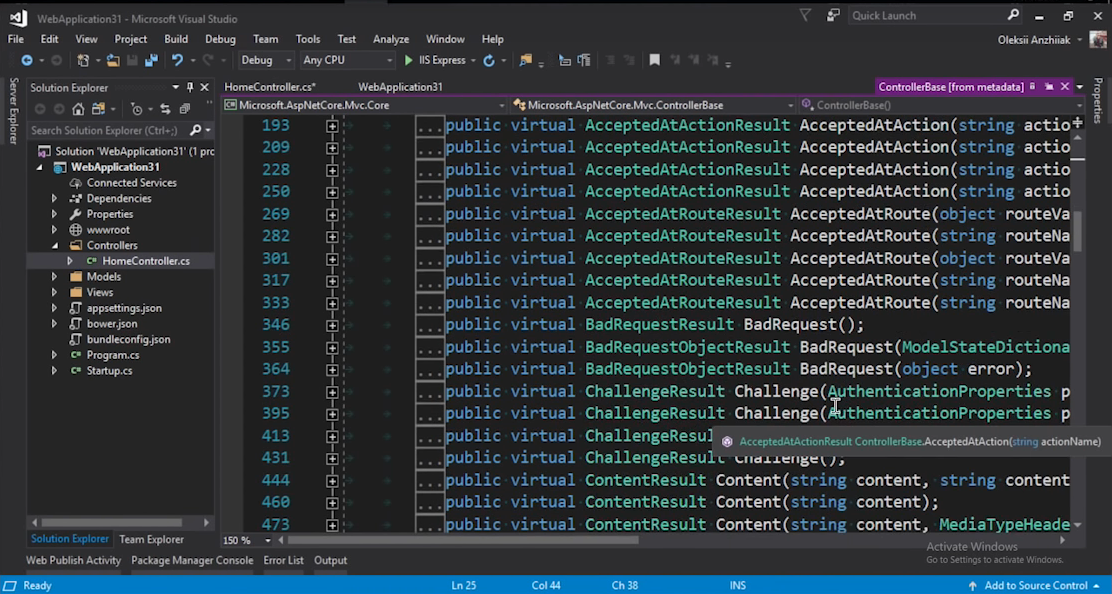Click the Switch Views icon in Solution Explorer

tap(99, 109)
